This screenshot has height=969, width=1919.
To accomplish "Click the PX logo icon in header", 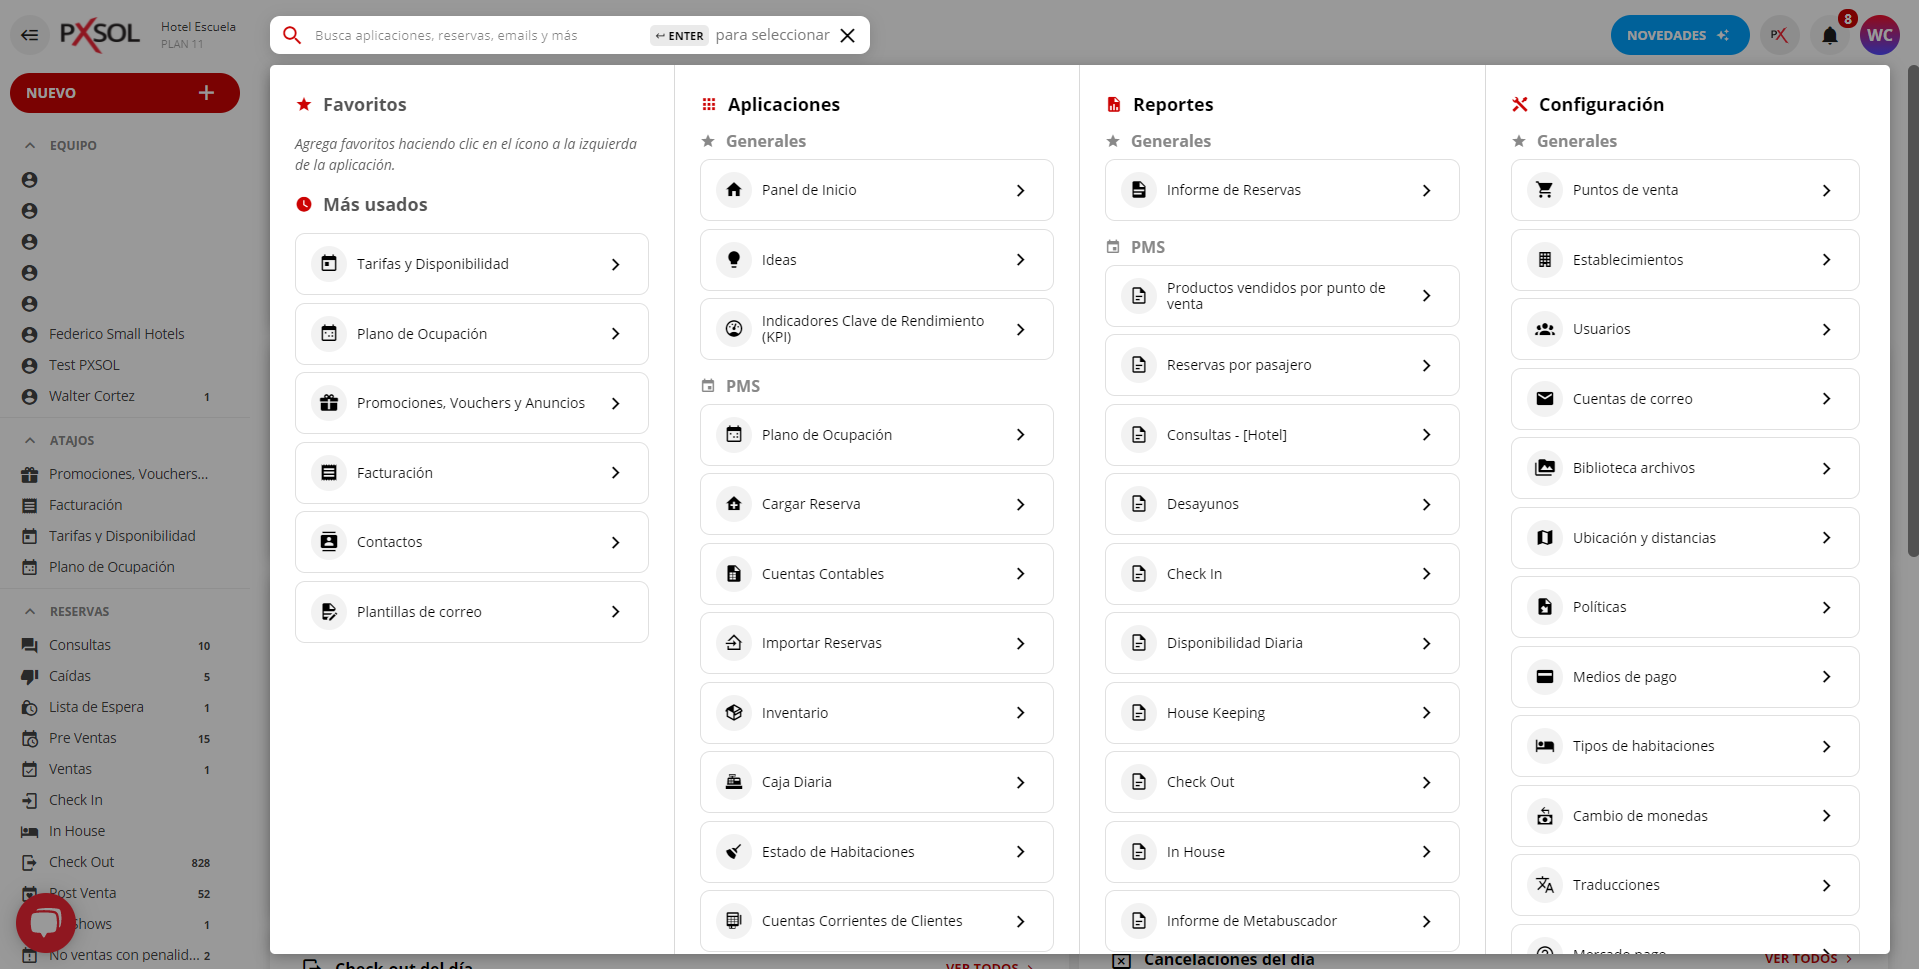I will tap(1779, 36).
